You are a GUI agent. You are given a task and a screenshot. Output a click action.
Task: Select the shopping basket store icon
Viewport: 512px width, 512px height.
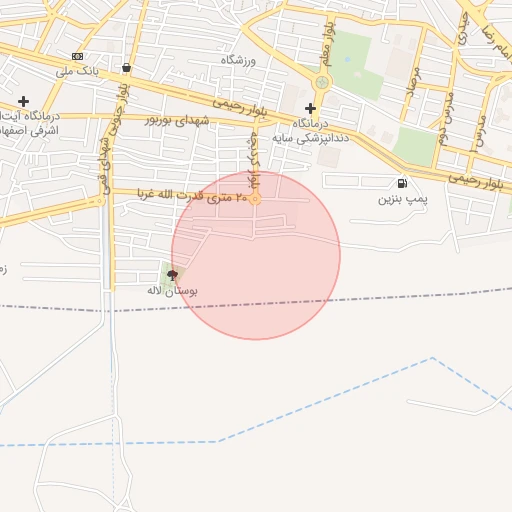(126, 68)
